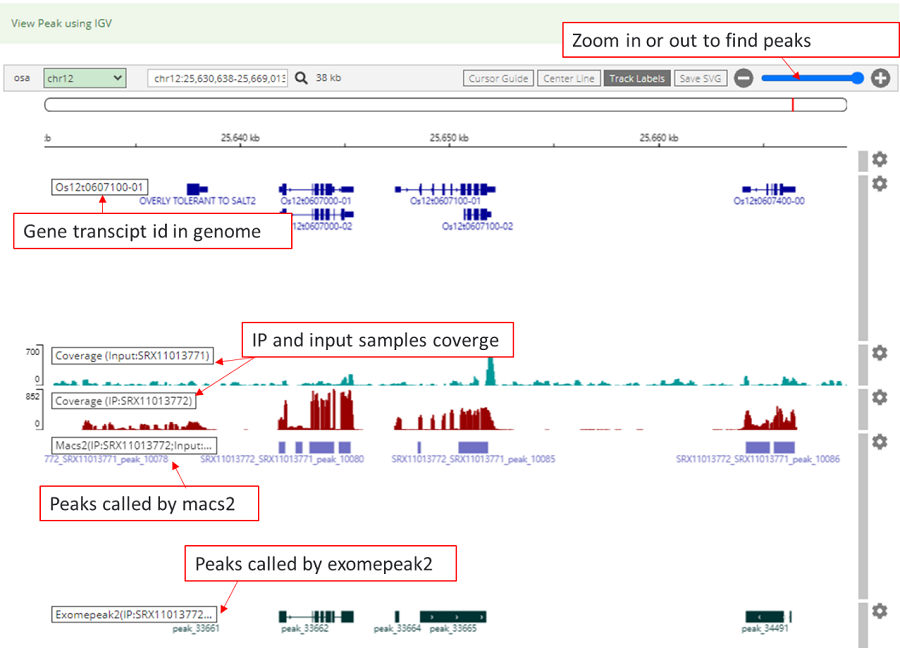
Task: Click the locus search magnifier icon
Action: coord(301,78)
